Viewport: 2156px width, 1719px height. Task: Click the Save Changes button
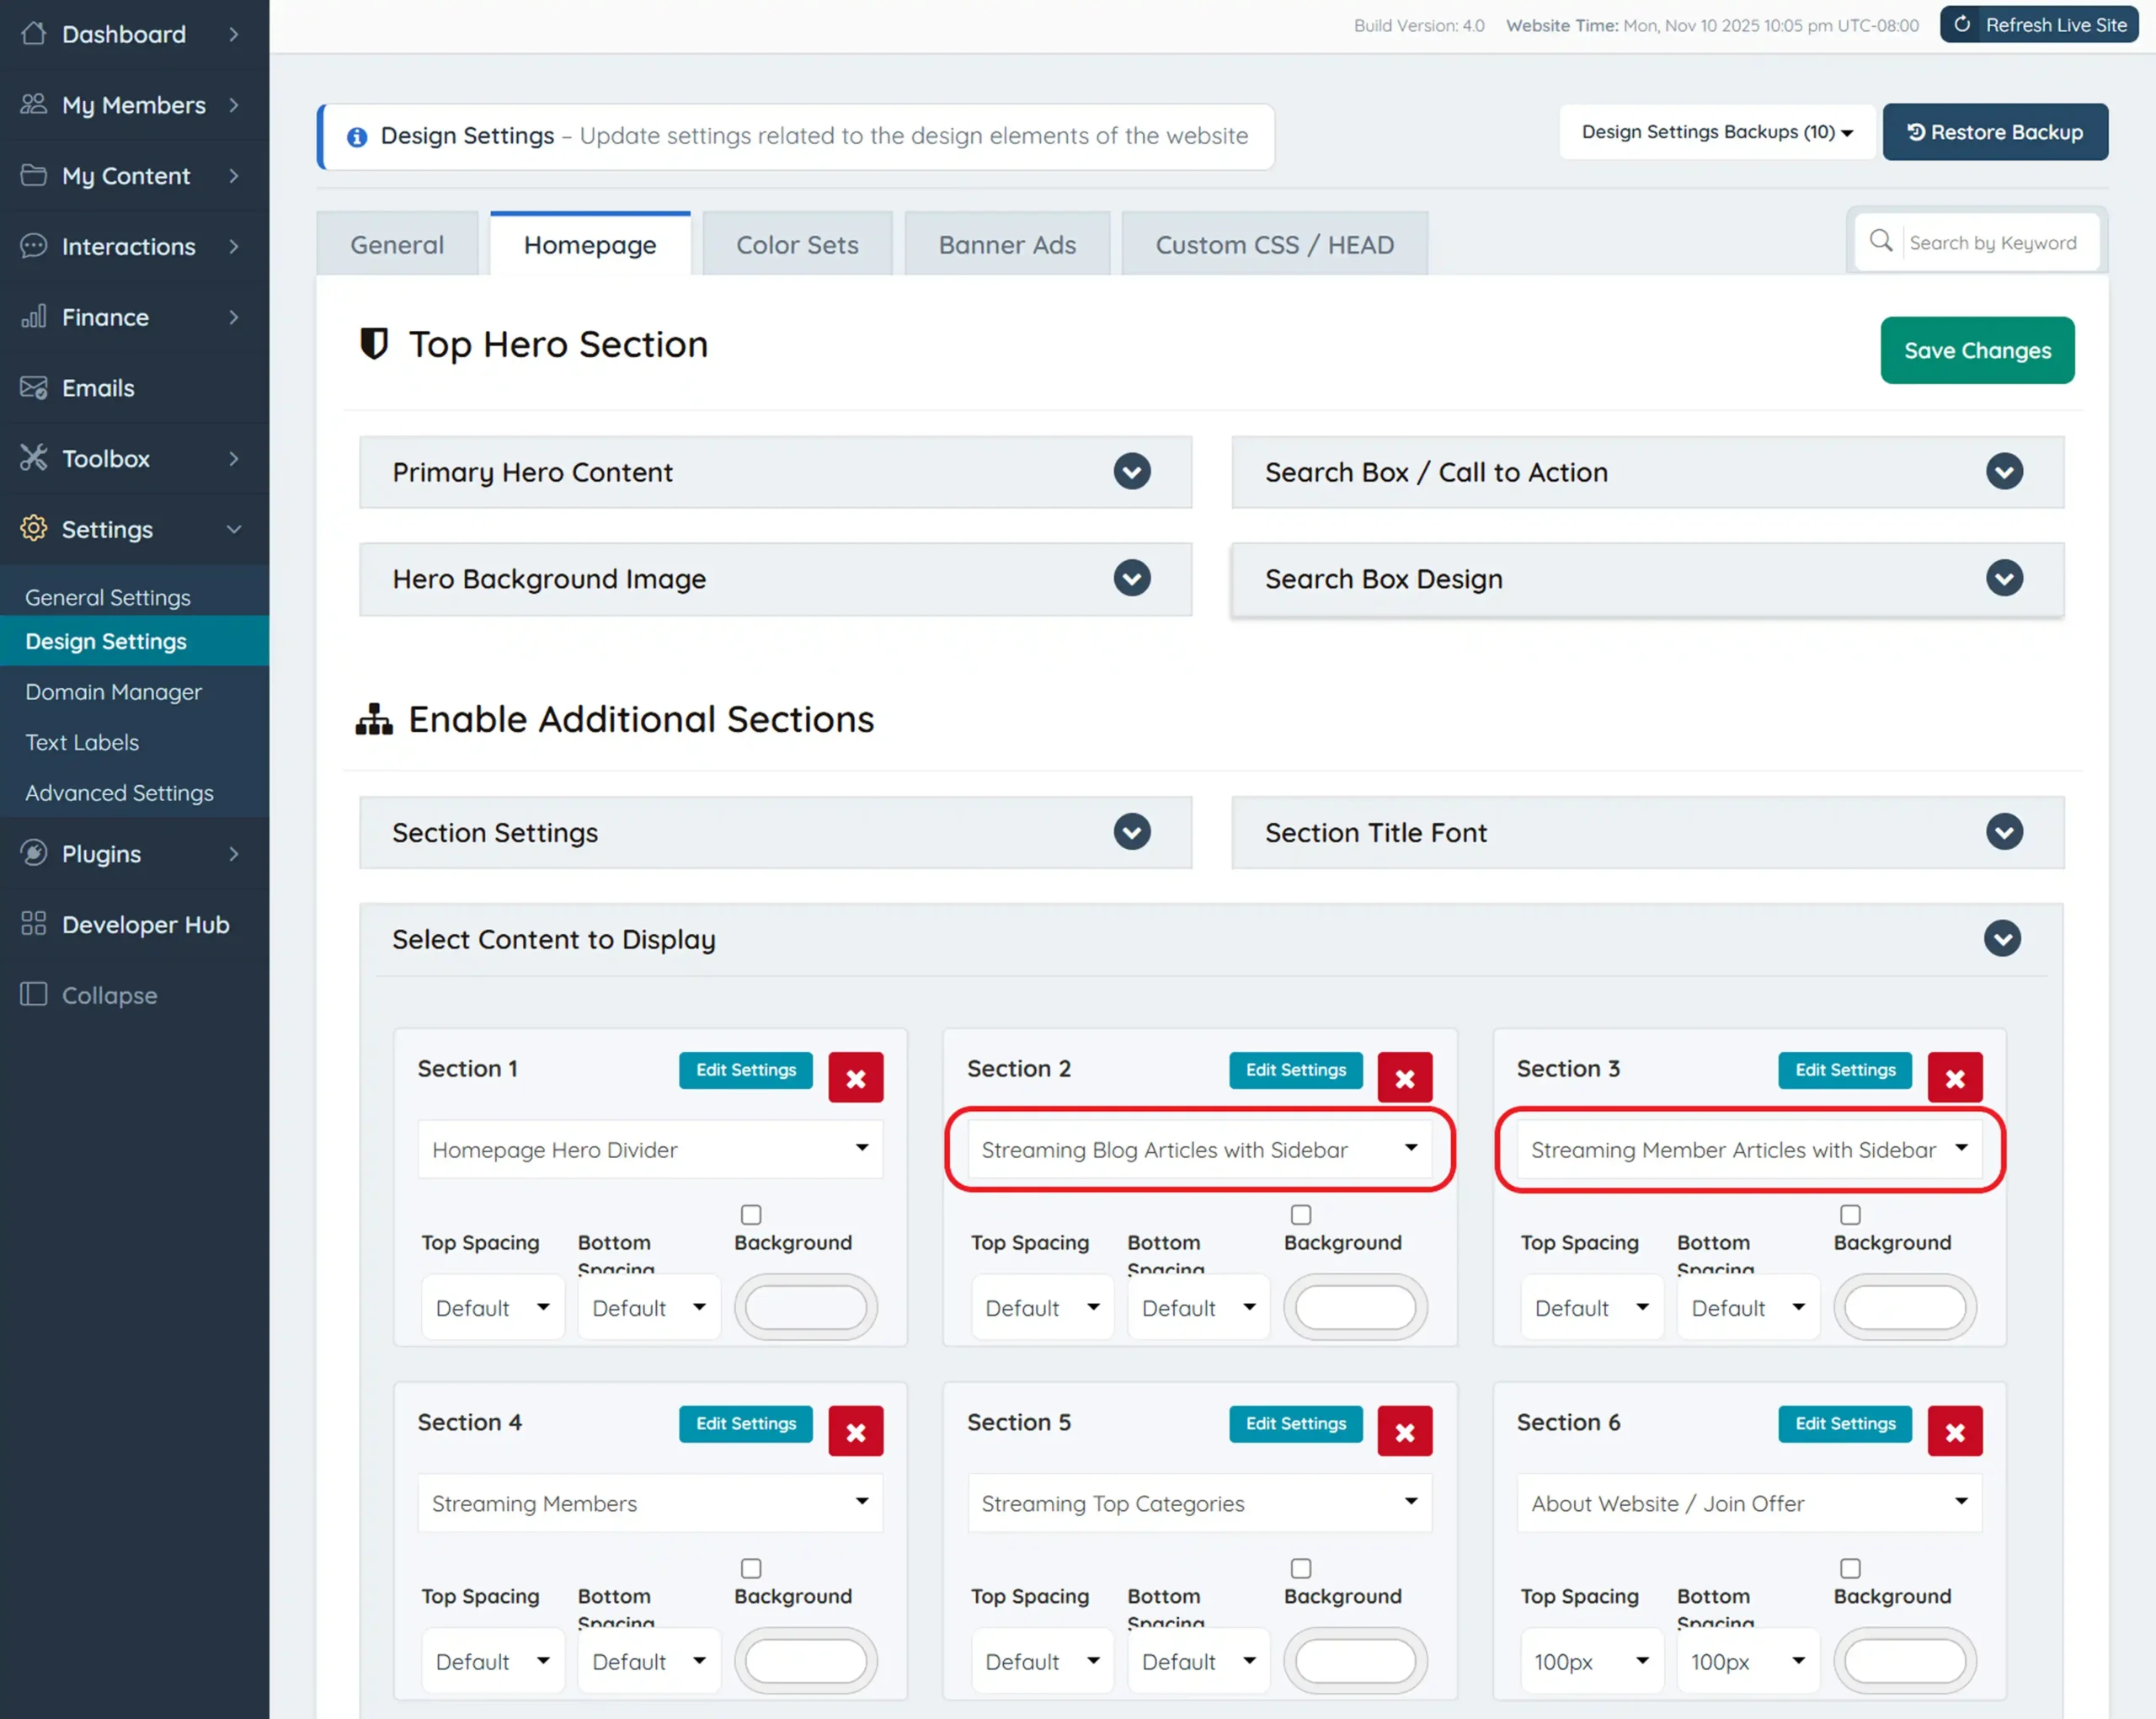point(1977,350)
